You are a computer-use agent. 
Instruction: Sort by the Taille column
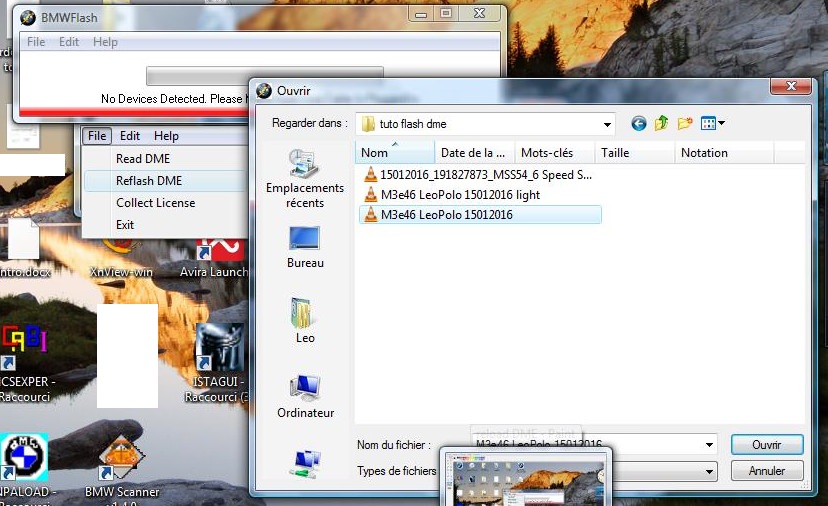pos(635,153)
